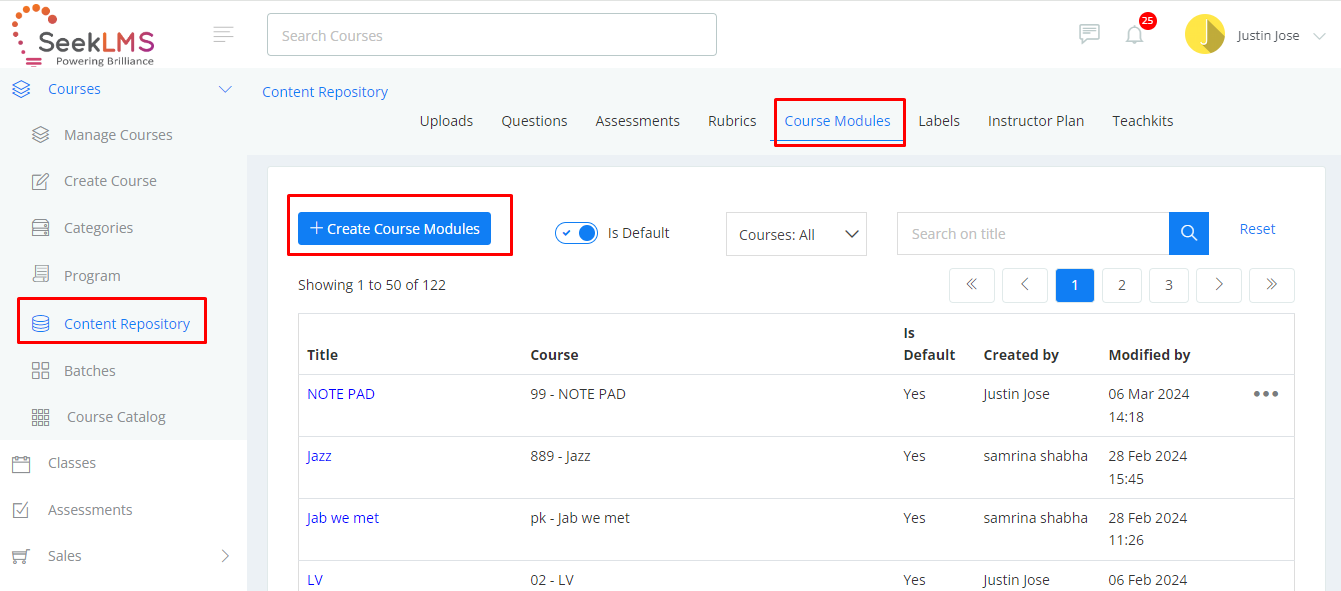Click the hamburger menu collapse icon
This screenshot has height=591, width=1341.
(x=224, y=34)
